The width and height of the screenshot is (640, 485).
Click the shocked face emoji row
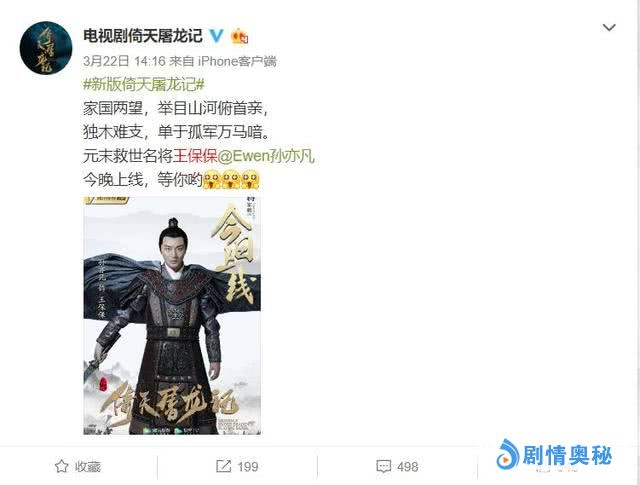pos(231,180)
